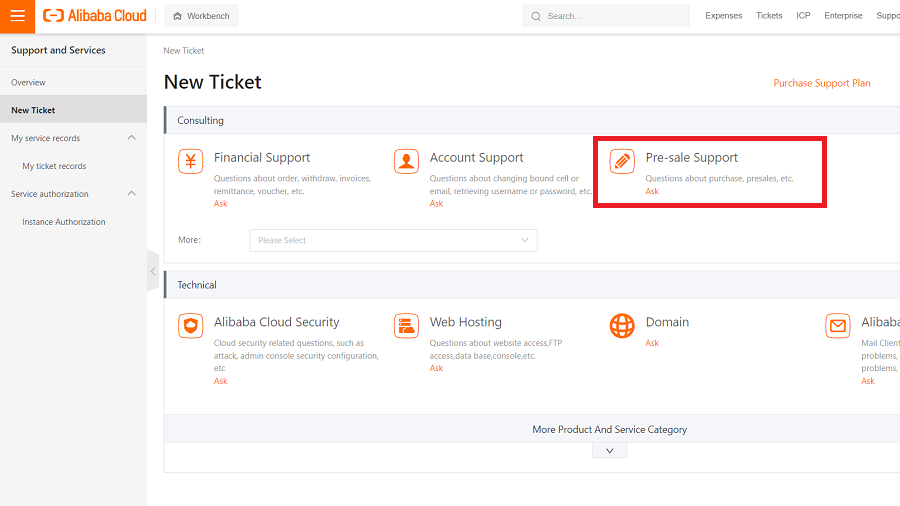The height and width of the screenshot is (506, 900).
Task: Click the Pre-sale Support pencil icon
Action: tap(622, 161)
